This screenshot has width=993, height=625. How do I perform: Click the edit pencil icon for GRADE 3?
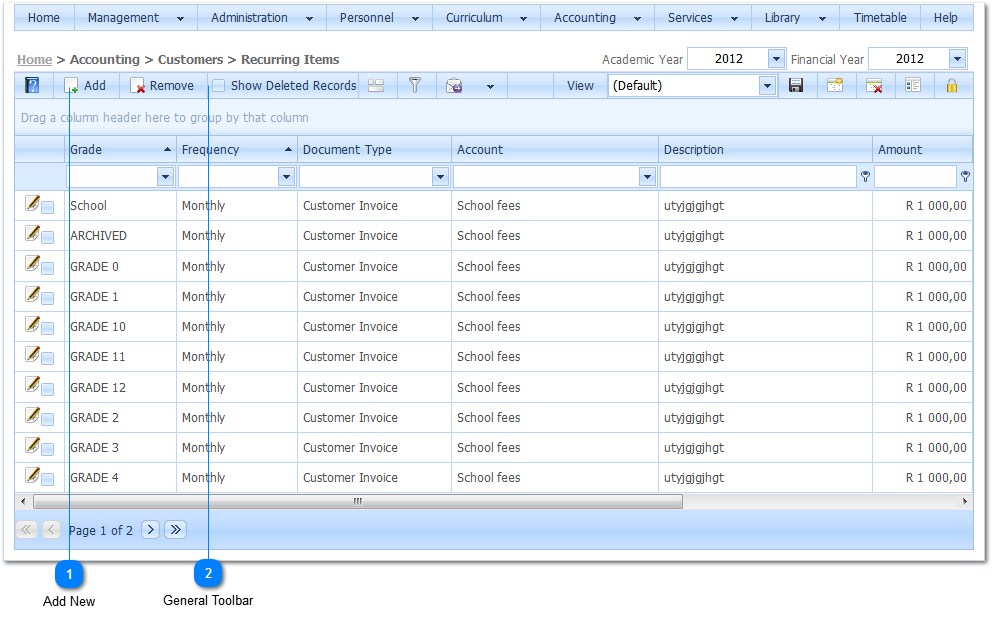click(x=32, y=445)
